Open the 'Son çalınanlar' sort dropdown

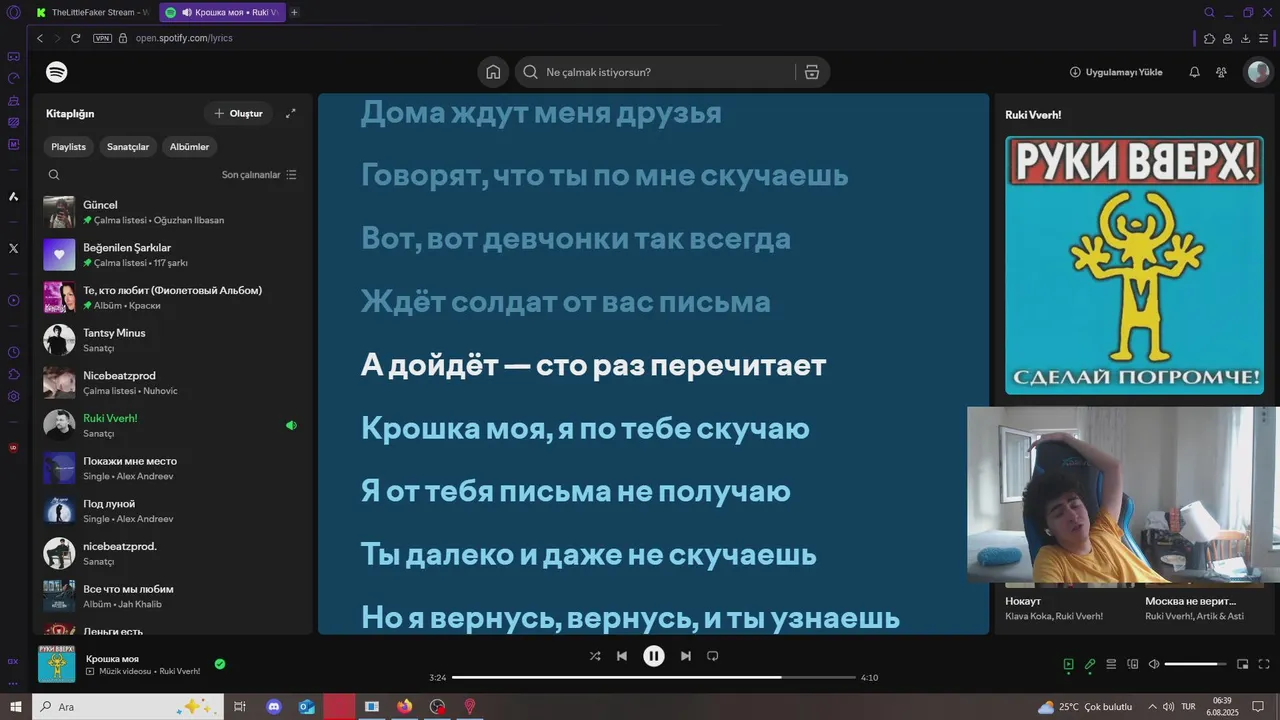(259, 174)
